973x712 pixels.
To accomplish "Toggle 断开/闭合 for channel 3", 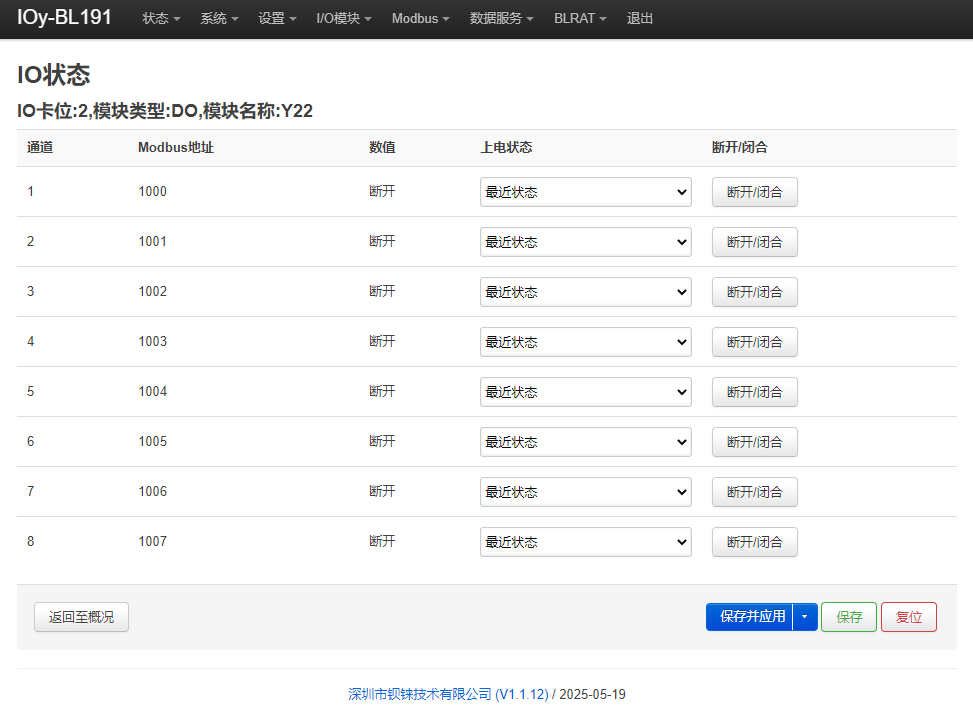I will 755,292.
